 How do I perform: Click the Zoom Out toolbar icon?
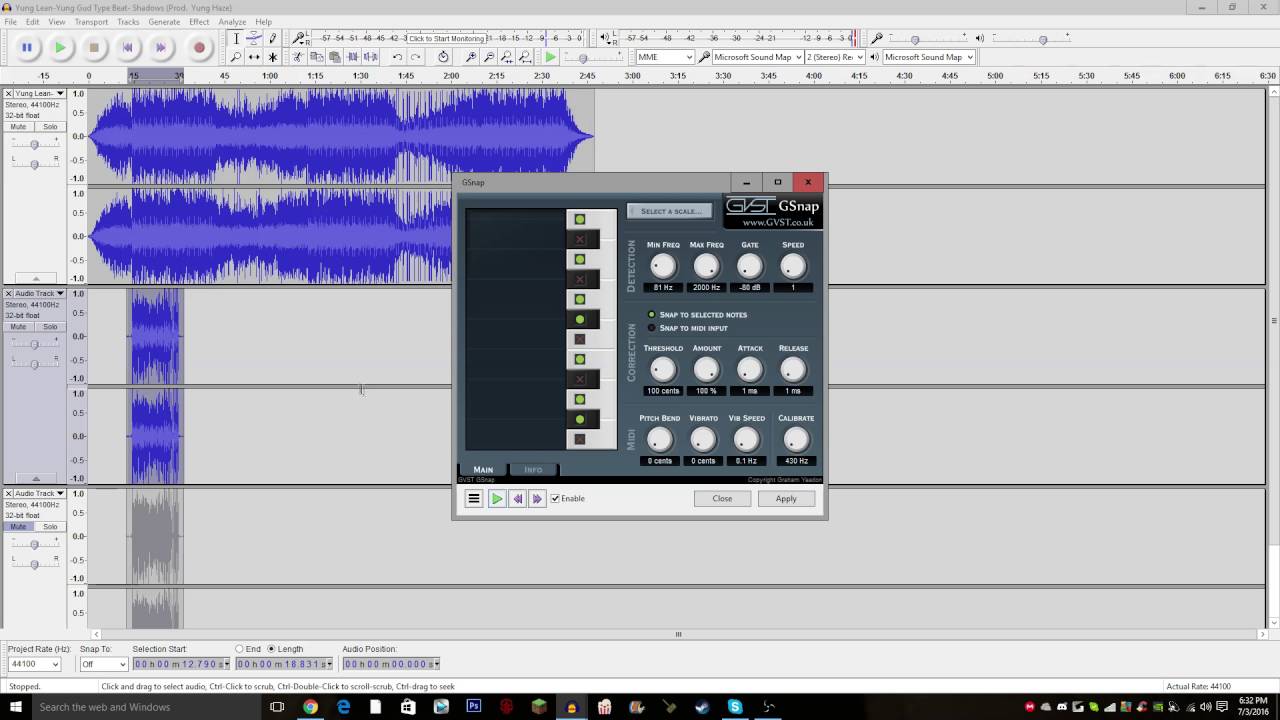coord(489,57)
